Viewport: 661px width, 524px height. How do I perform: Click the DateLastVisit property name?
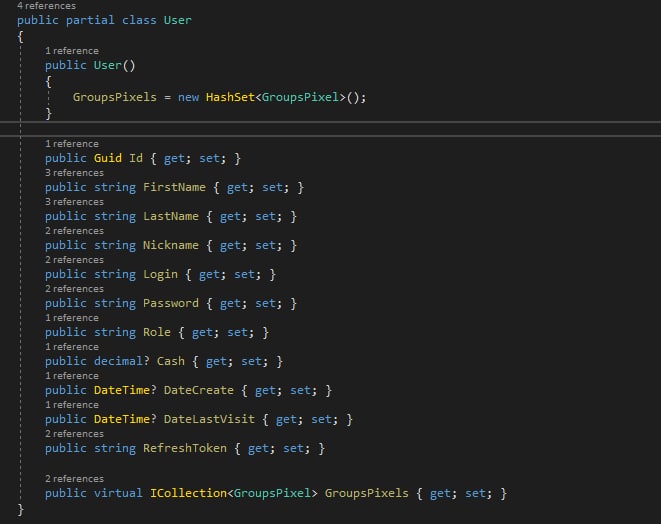209,419
